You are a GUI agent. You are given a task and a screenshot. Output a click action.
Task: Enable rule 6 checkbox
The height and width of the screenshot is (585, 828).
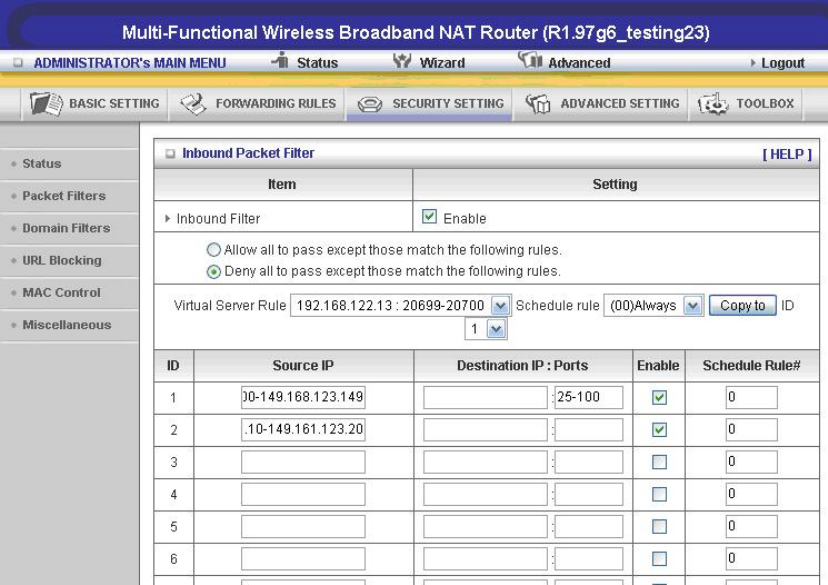pyautogui.click(x=659, y=559)
